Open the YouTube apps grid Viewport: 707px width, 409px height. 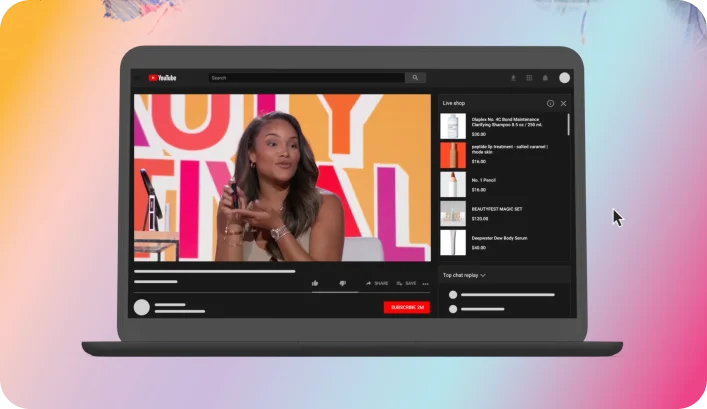(529, 78)
